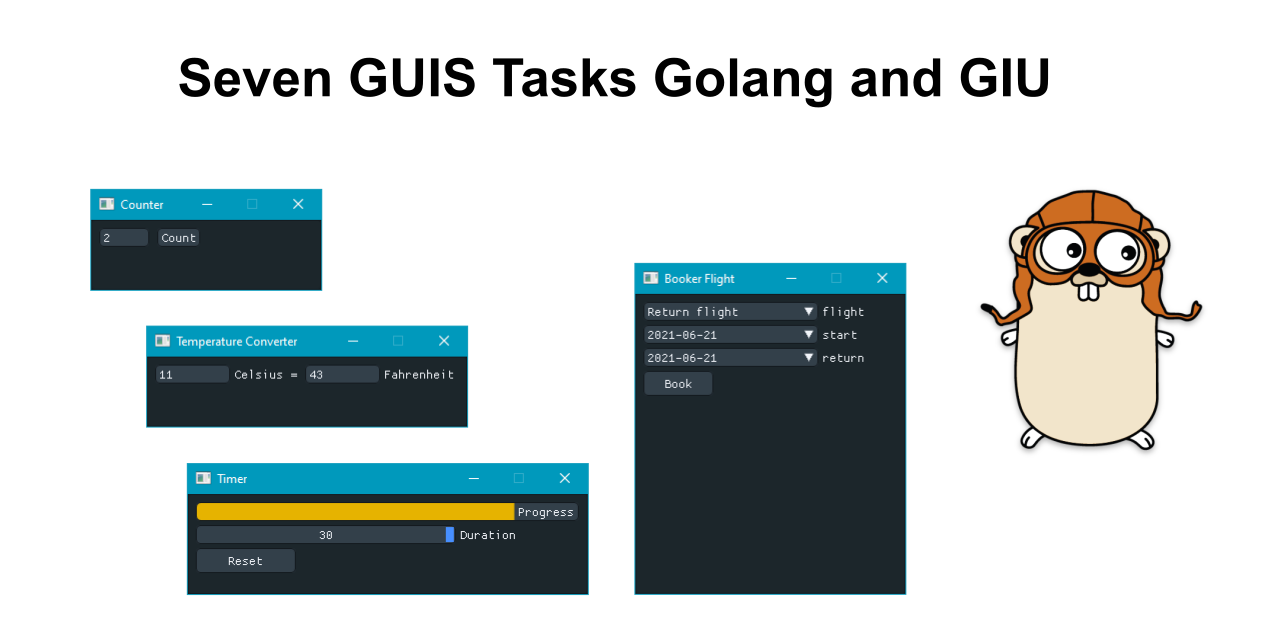
Task: Open the start date picker showing 2021-06-21
Action: tap(720, 334)
